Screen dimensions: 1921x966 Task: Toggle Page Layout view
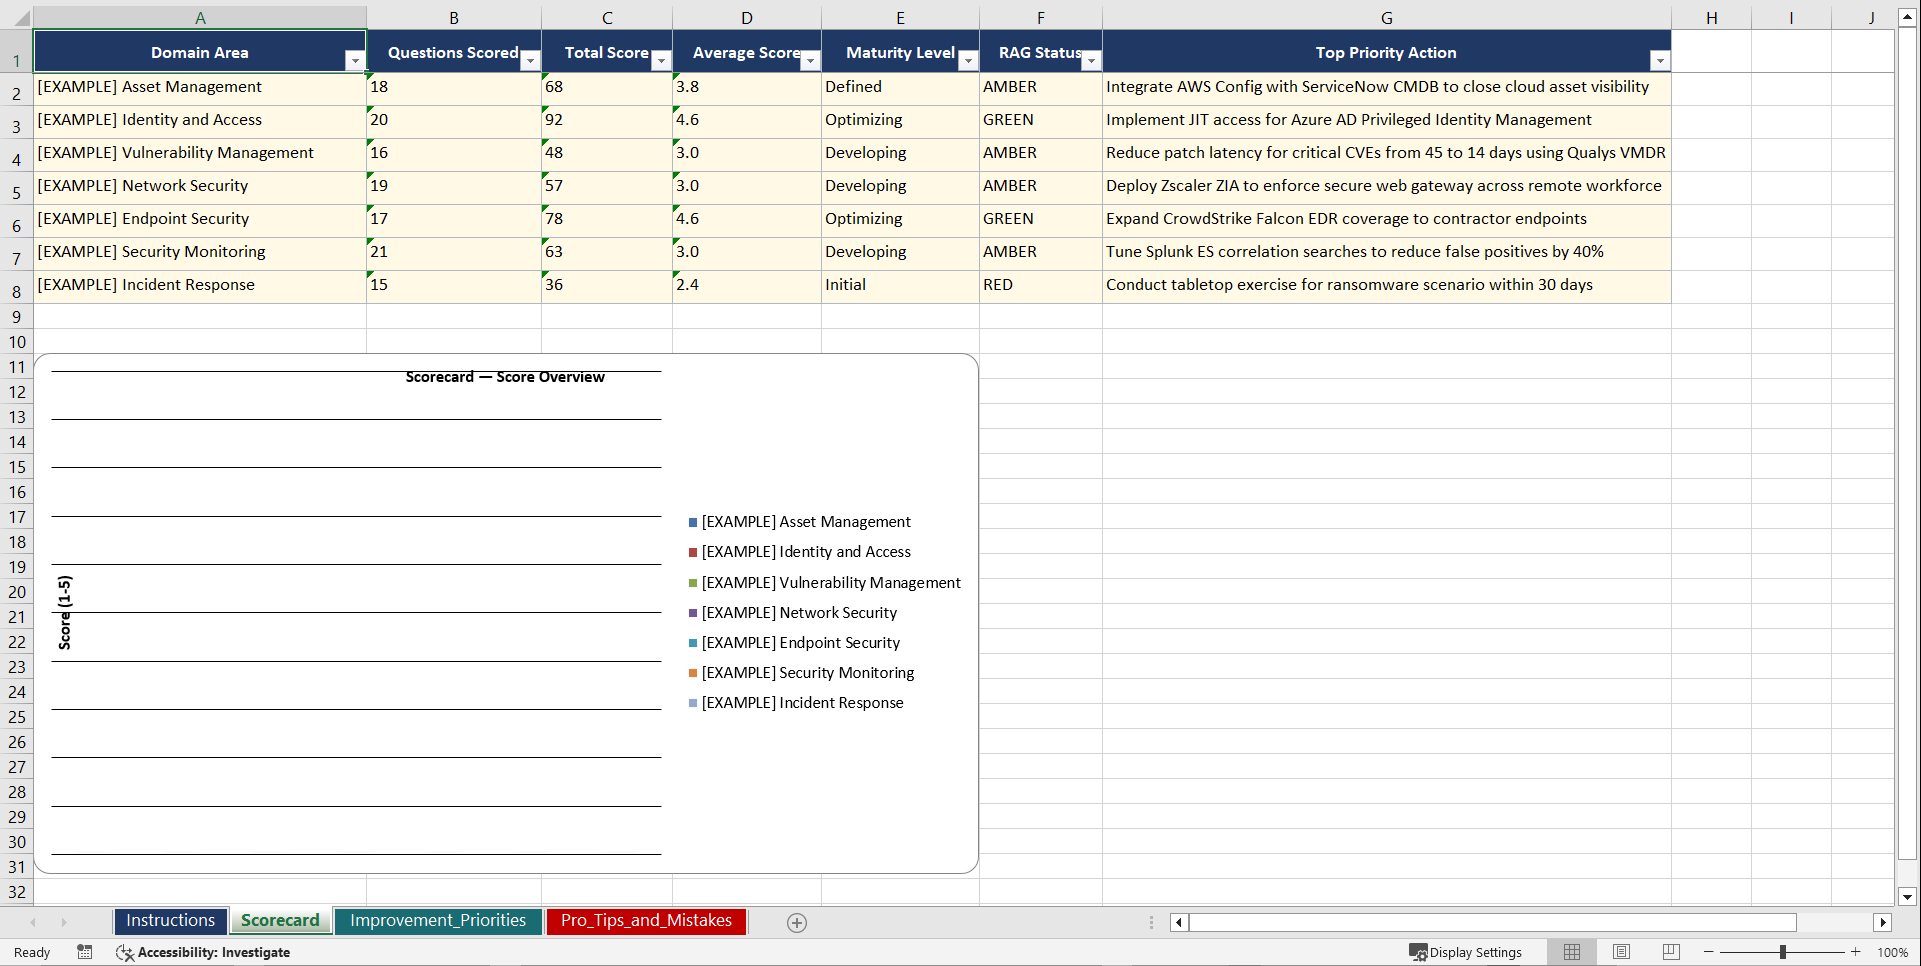[x=1621, y=952]
